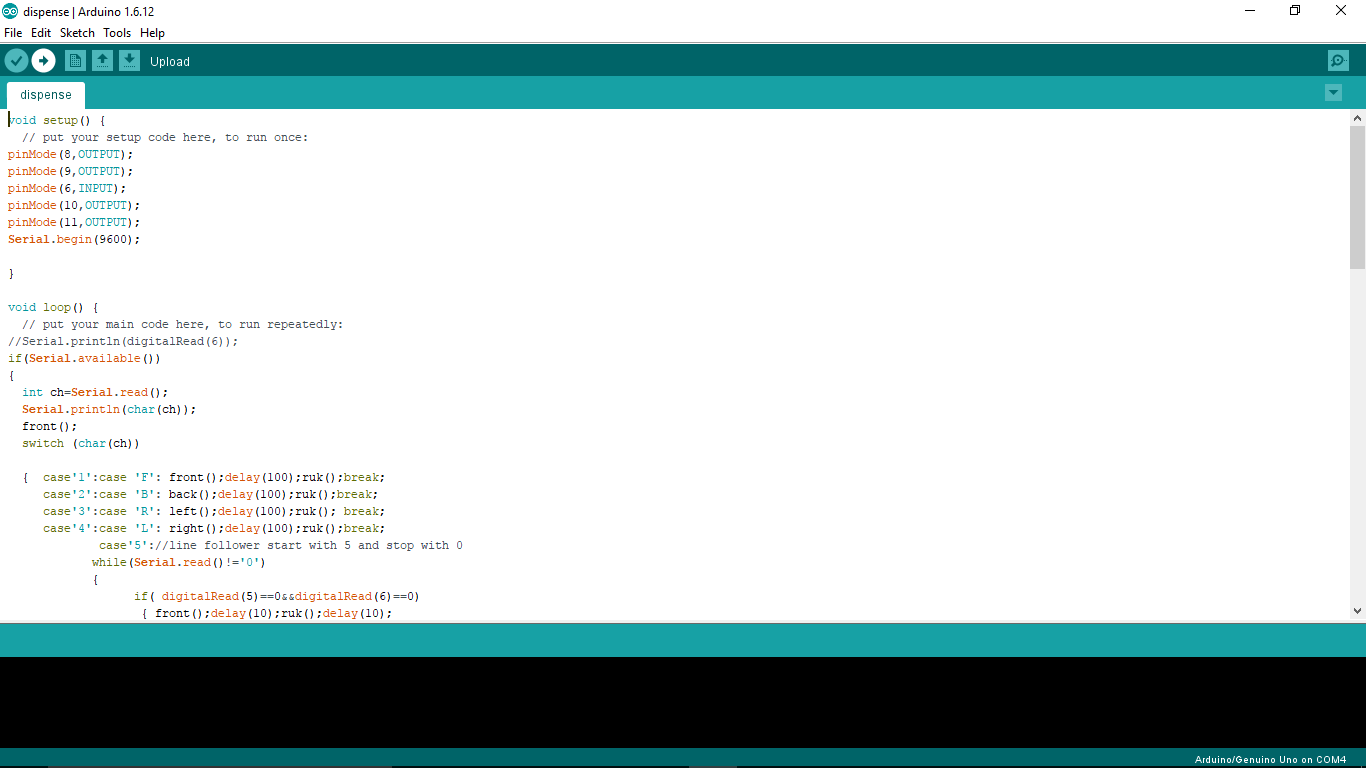
Task: Click '// put your main code here' comment
Action: point(183,324)
